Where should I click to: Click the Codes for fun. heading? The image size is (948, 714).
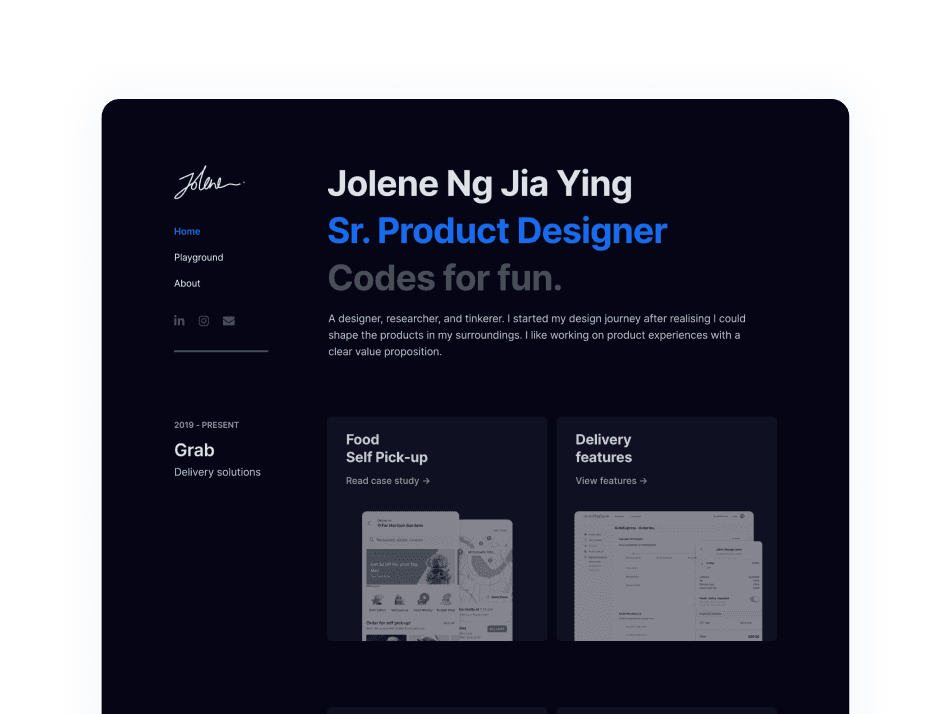(445, 278)
